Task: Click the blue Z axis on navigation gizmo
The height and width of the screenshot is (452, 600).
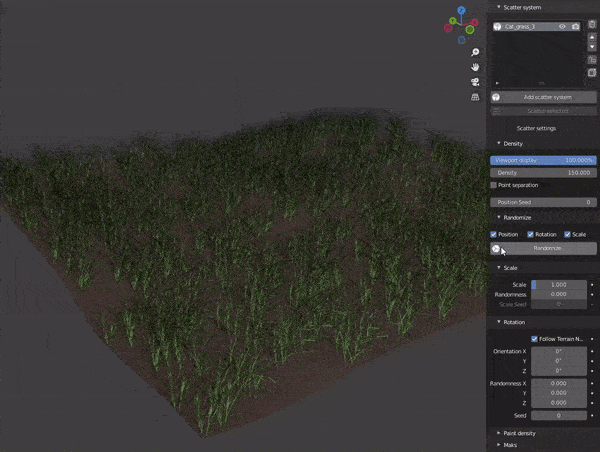Action: (461, 10)
